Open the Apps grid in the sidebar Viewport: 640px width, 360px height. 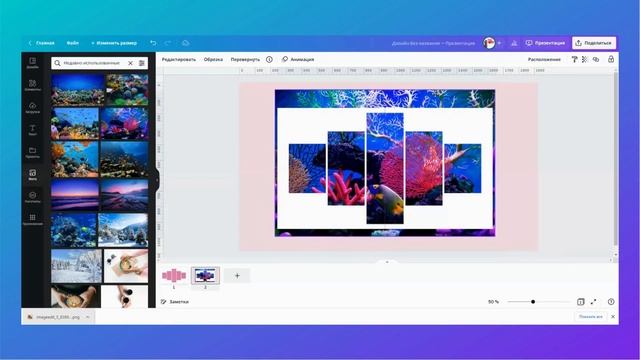(x=33, y=219)
